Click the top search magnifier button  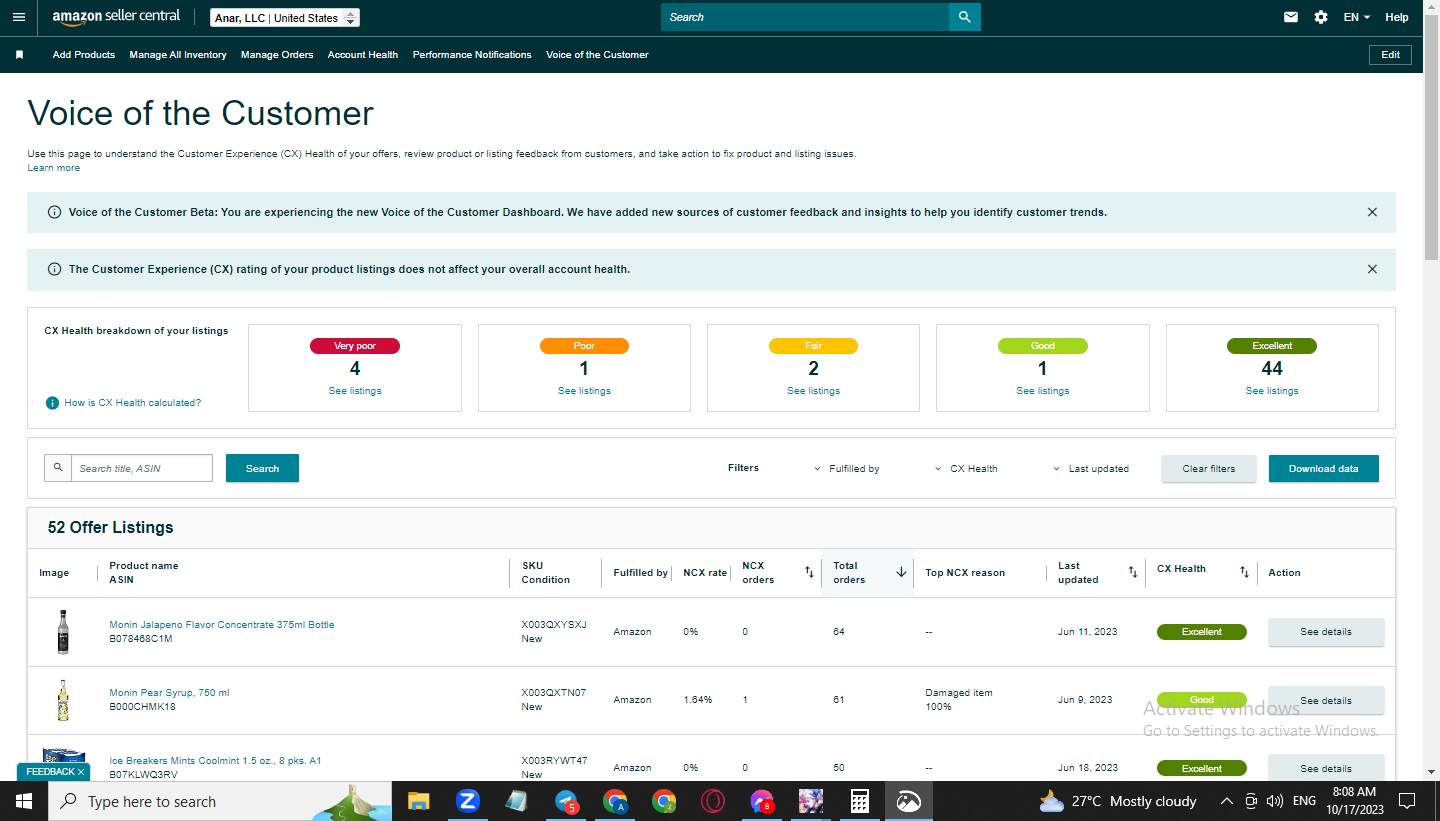tap(964, 17)
